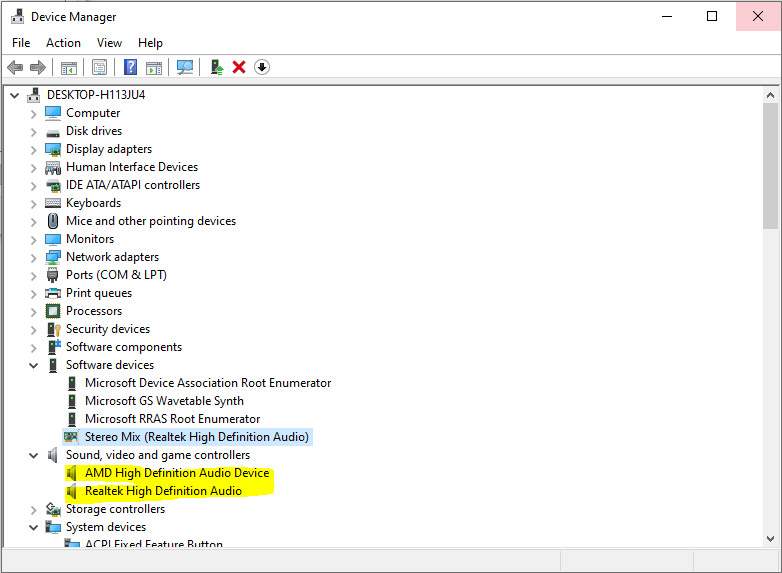Image resolution: width=782 pixels, height=573 pixels.
Task: Collapse the Software devices category
Action: point(33,365)
